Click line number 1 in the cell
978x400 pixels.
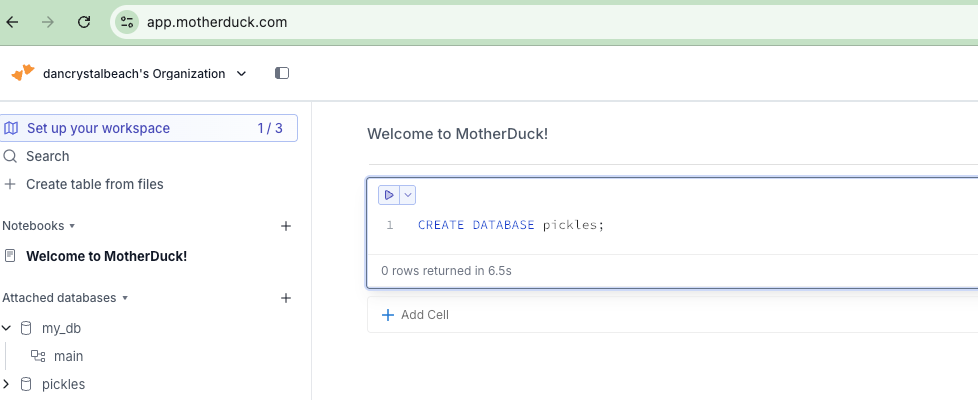pyautogui.click(x=390, y=225)
